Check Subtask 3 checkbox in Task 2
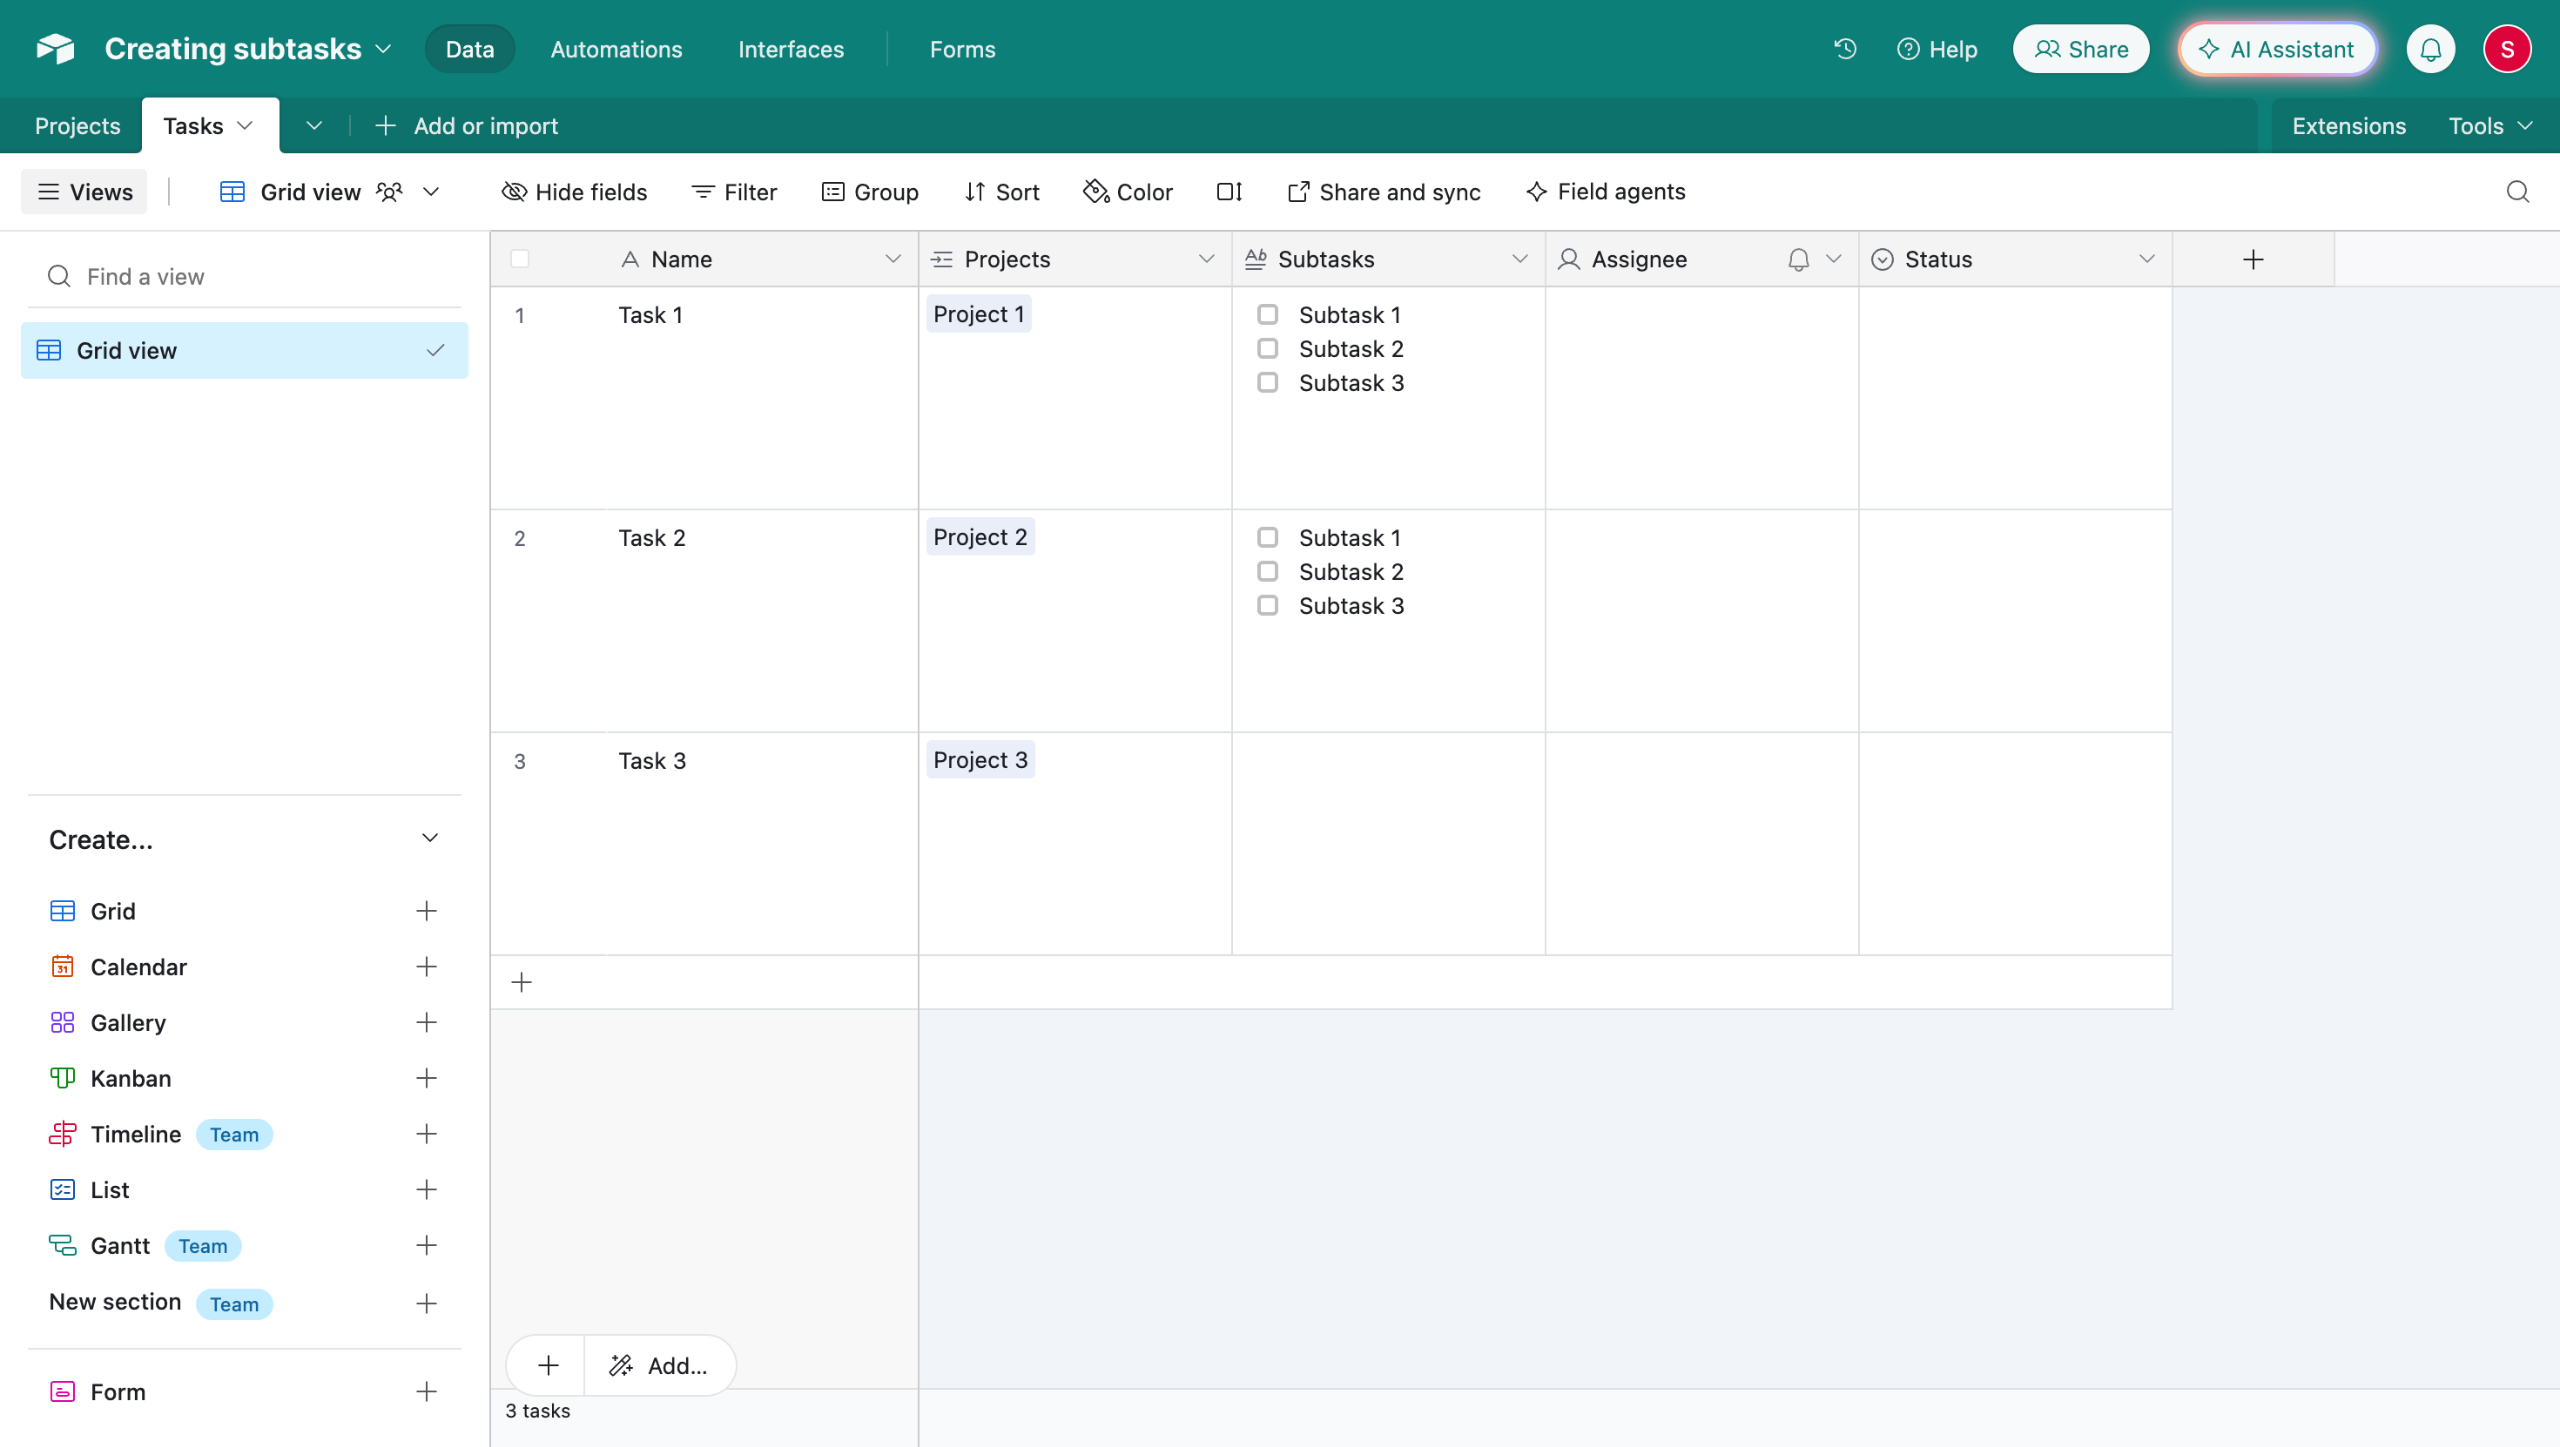 [1267, 606]
